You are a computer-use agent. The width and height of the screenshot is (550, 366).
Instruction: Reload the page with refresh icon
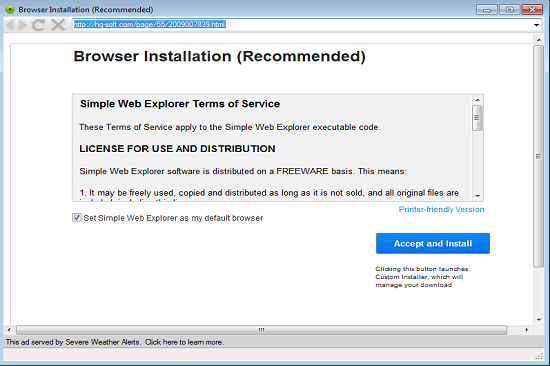[38, 25]
